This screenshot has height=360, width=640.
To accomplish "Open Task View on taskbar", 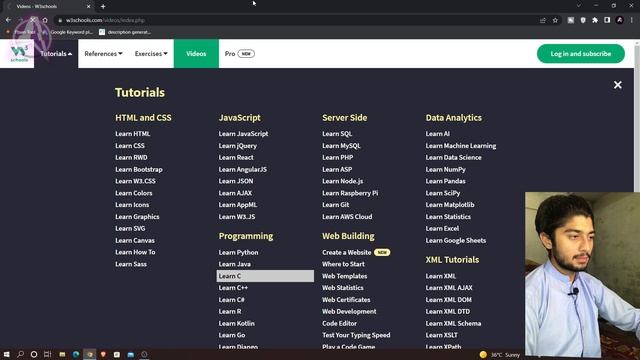I will point(47,354).
